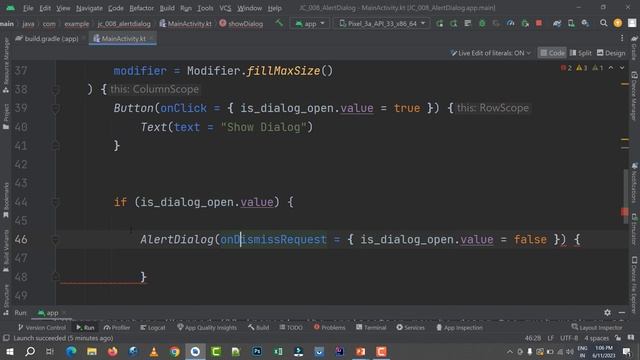This screenshot has height=360, width=640.
Task: Open SDK Manager from the toolbar icon
Action: 585,23
